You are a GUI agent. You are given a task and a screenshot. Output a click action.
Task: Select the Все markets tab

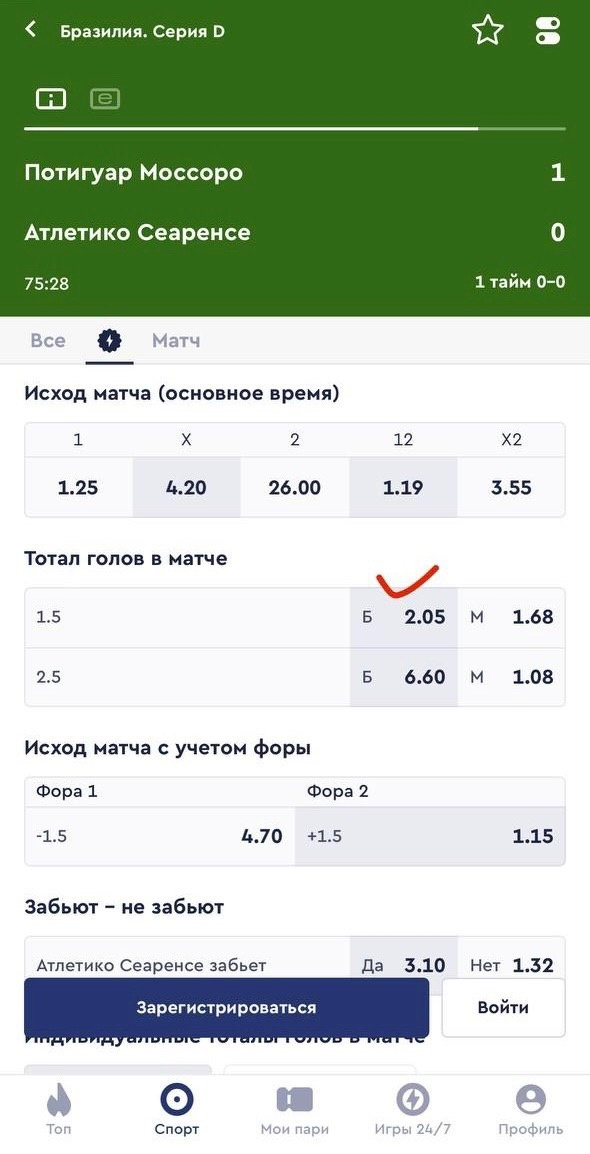[x=48, y=341]
